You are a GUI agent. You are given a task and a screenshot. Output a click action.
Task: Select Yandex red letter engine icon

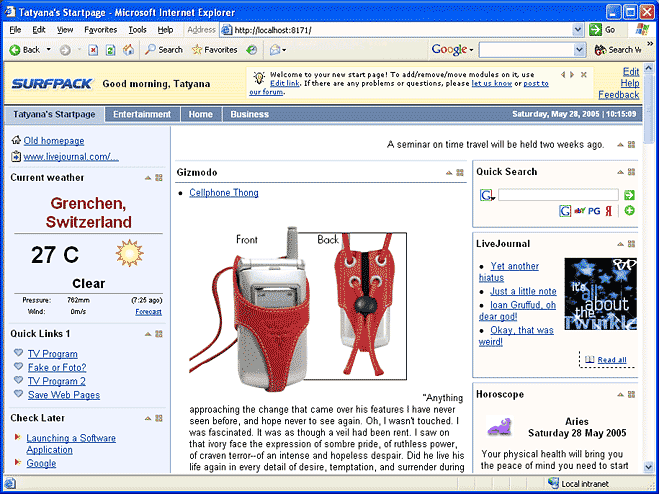click(609, 211)
